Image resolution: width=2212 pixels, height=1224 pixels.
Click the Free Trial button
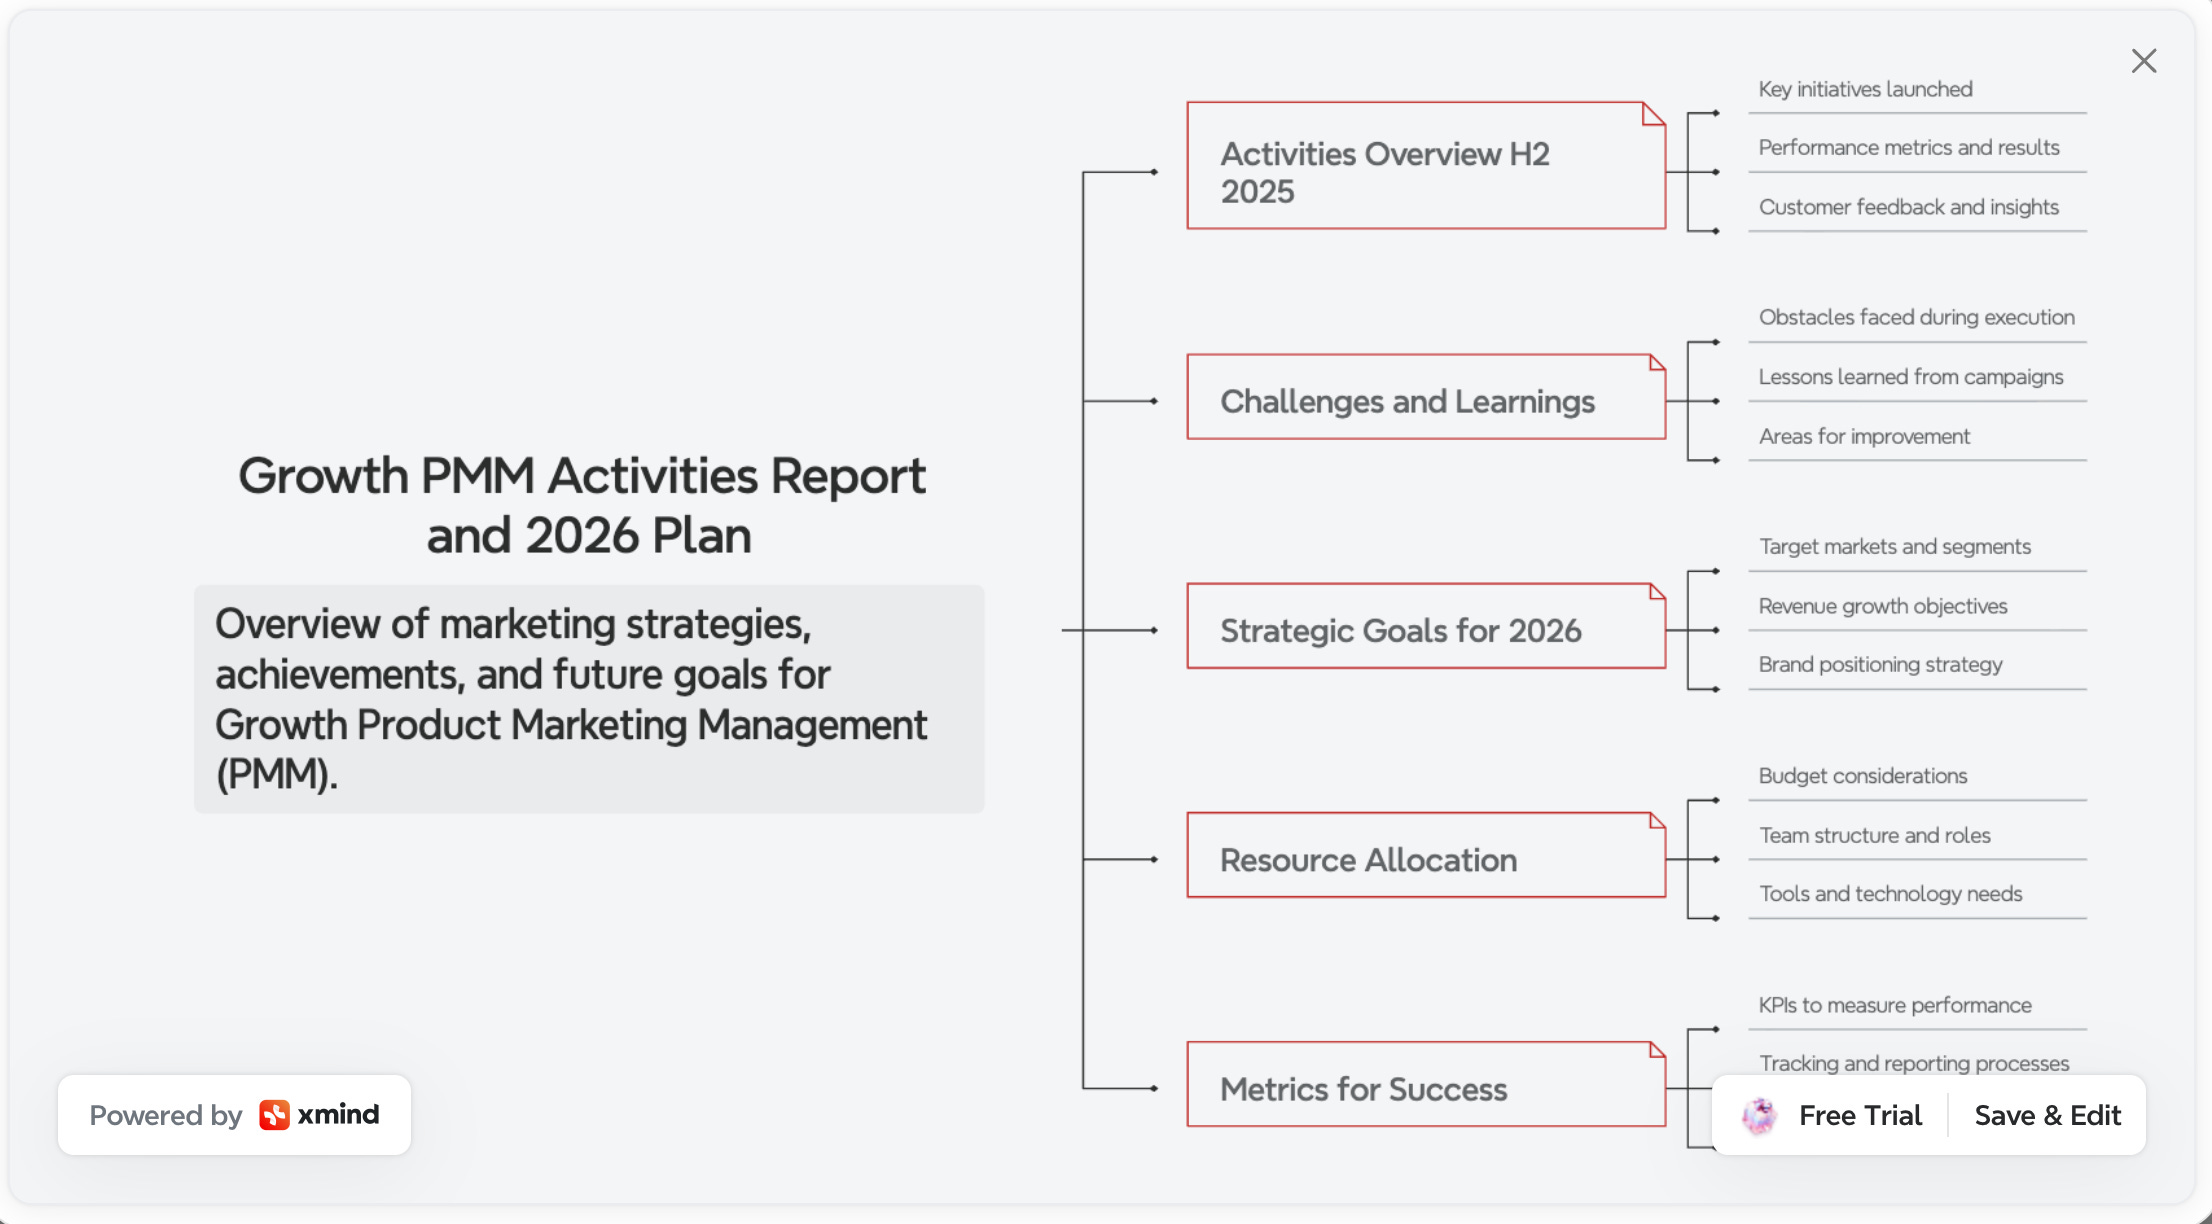pos(1859,1115)
